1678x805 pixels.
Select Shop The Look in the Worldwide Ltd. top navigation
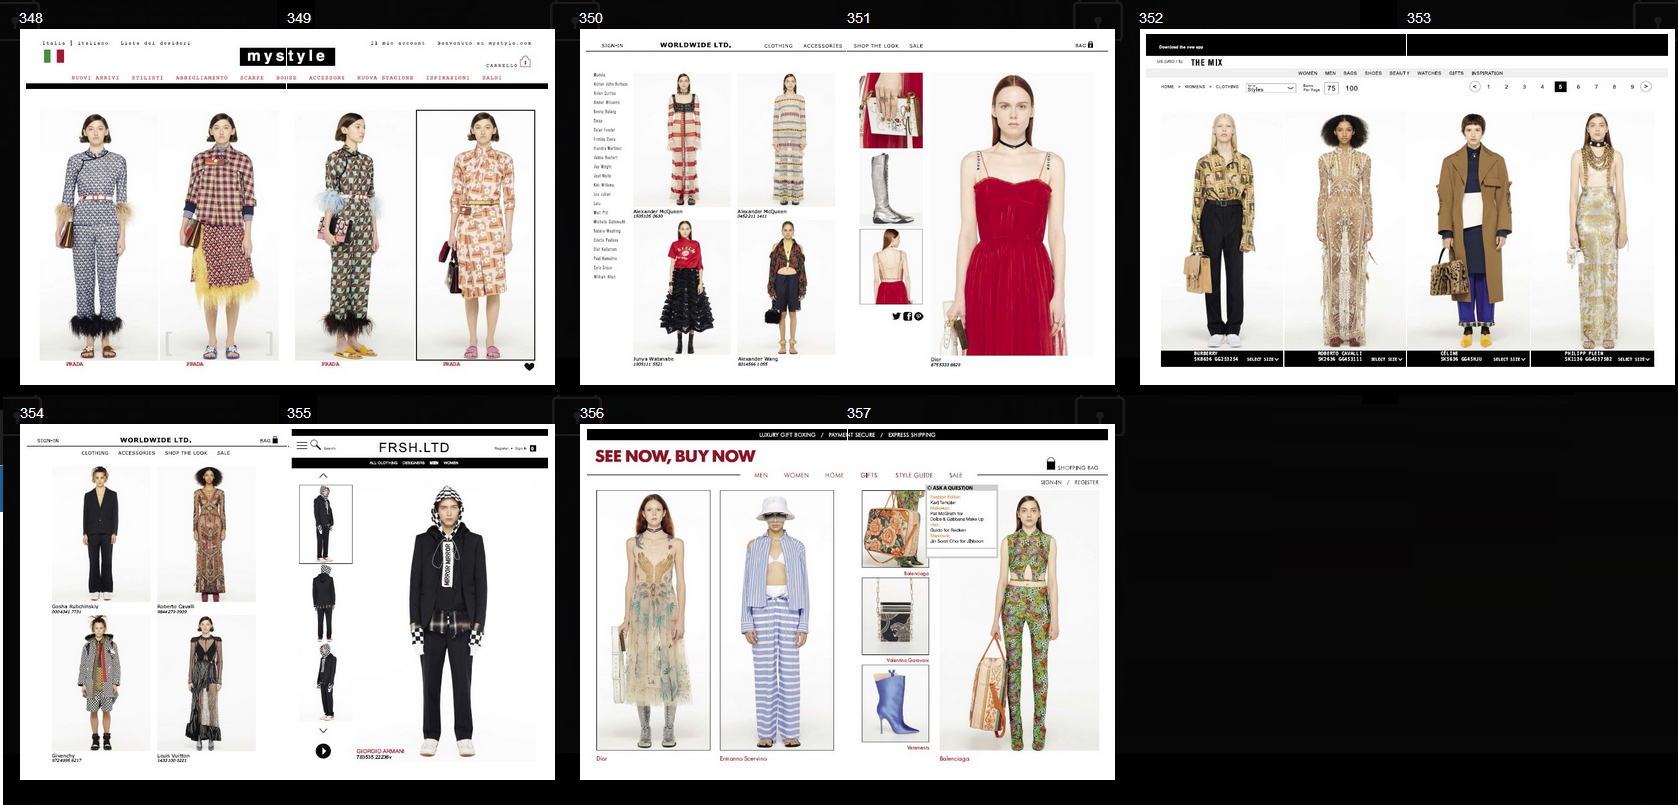(876, 46)
